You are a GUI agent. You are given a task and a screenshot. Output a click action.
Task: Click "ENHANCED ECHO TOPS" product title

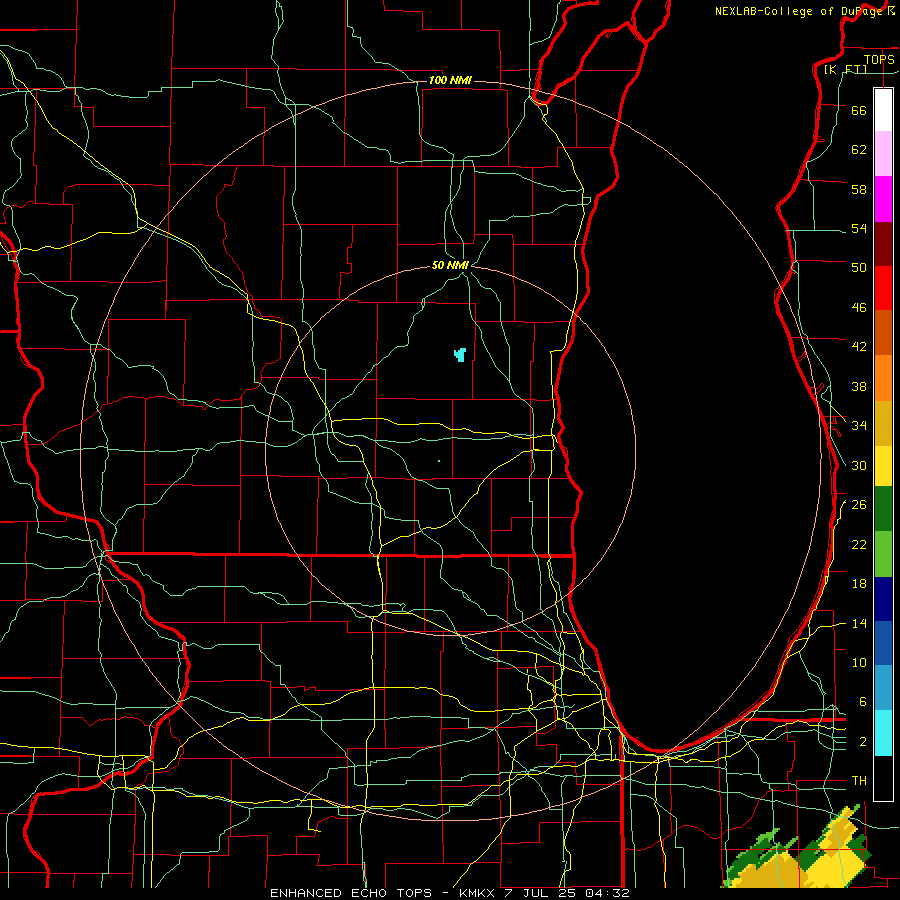tap(351, 893)
